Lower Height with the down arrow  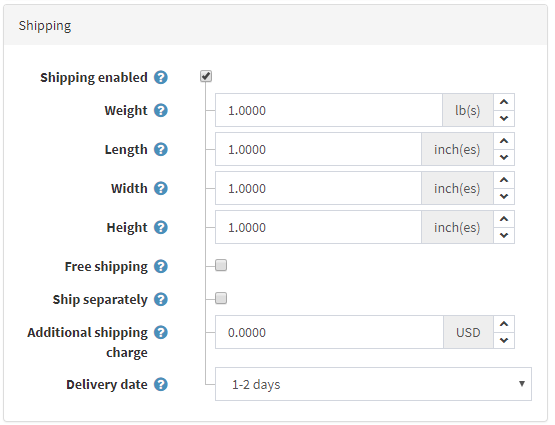(x=504, y=235)
